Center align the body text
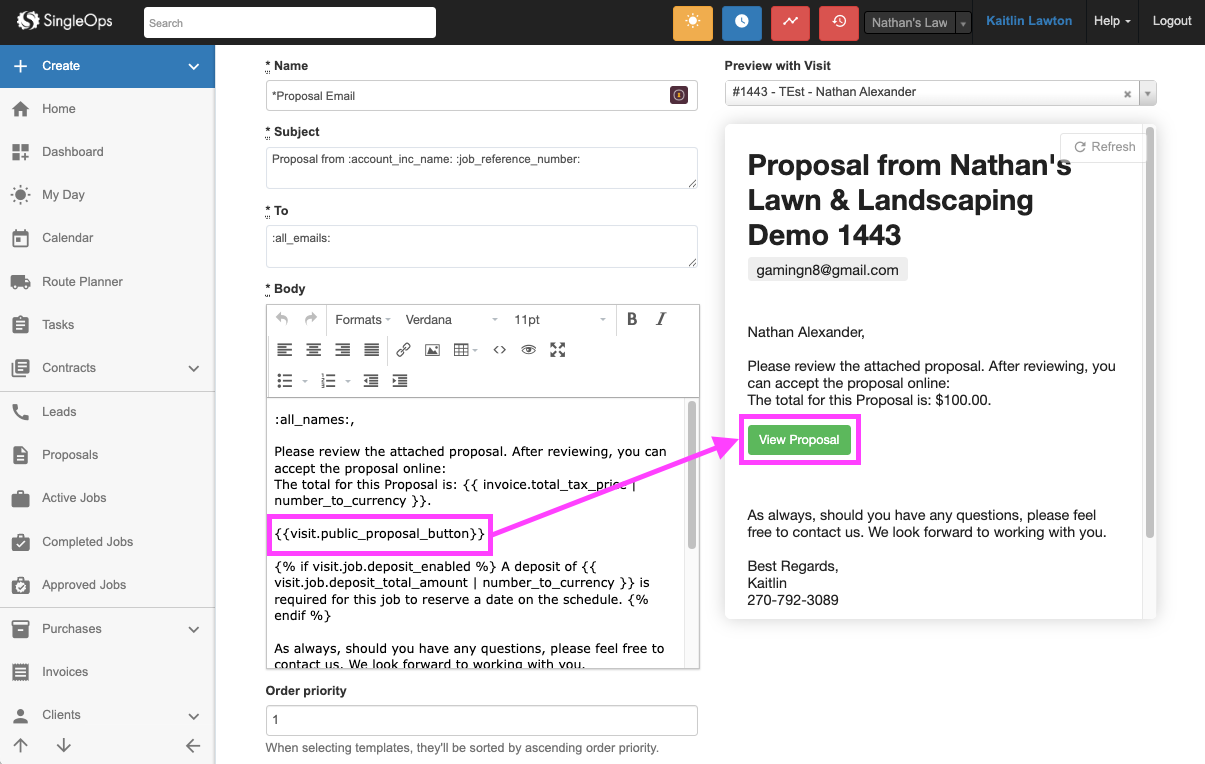 pos(314,350)
